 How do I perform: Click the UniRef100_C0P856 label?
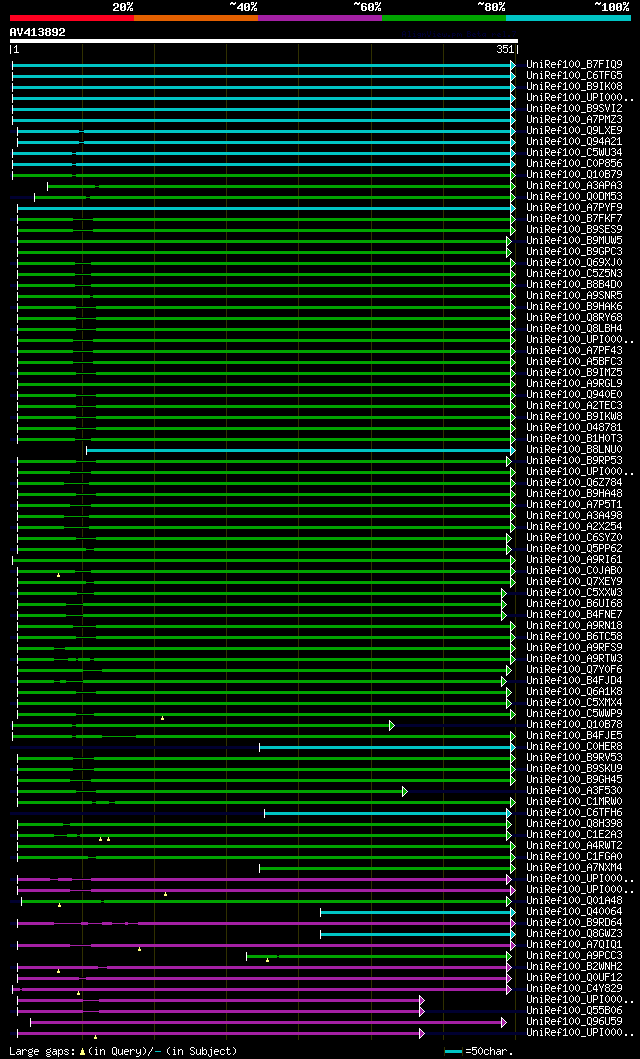pos(575,163)
